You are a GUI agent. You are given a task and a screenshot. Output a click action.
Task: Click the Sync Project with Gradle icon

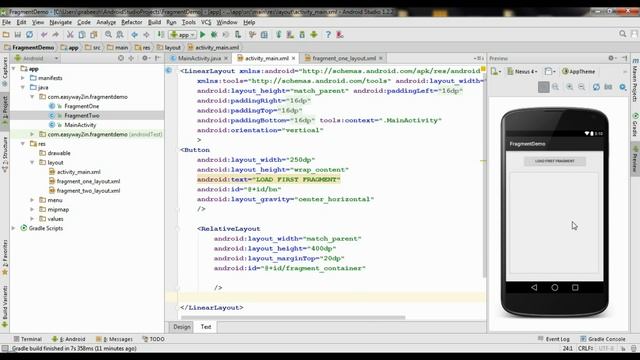click(279, 35)
